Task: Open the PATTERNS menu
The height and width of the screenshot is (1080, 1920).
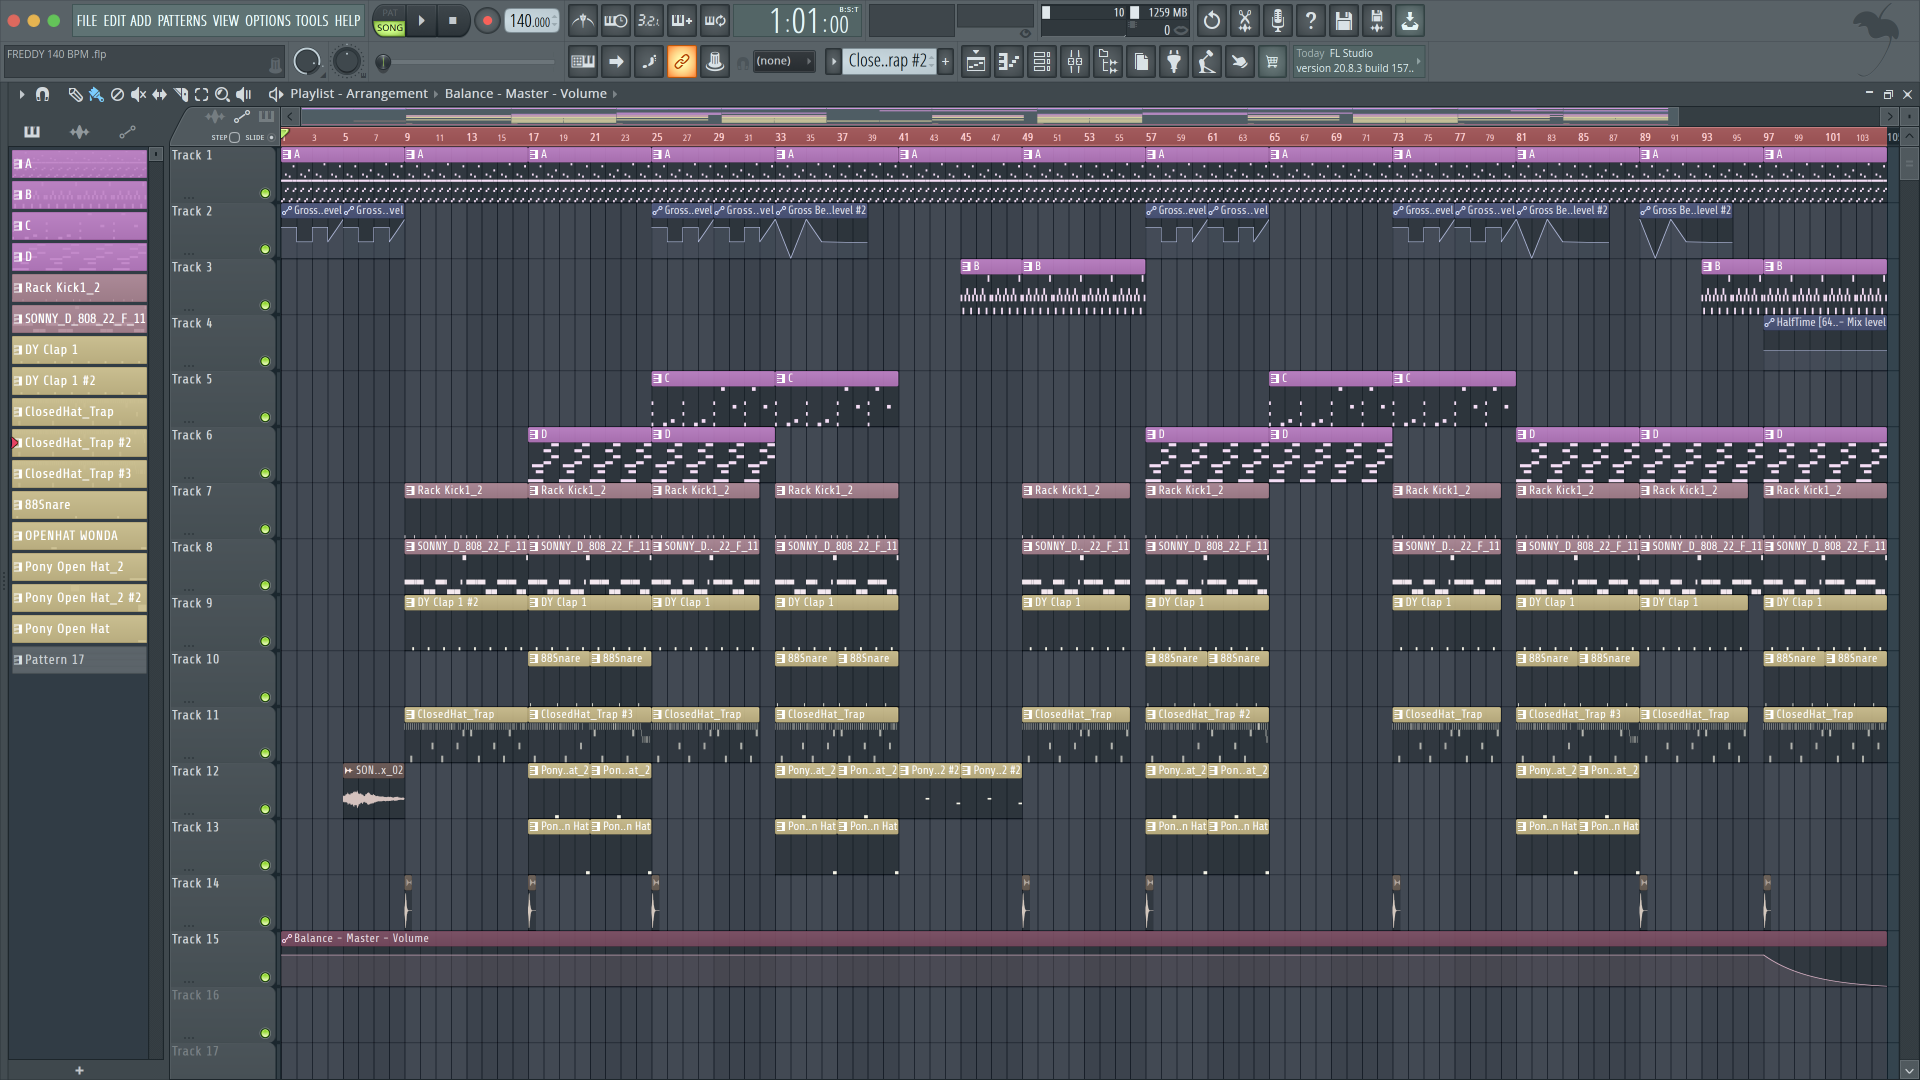Action: coord(182,20)
